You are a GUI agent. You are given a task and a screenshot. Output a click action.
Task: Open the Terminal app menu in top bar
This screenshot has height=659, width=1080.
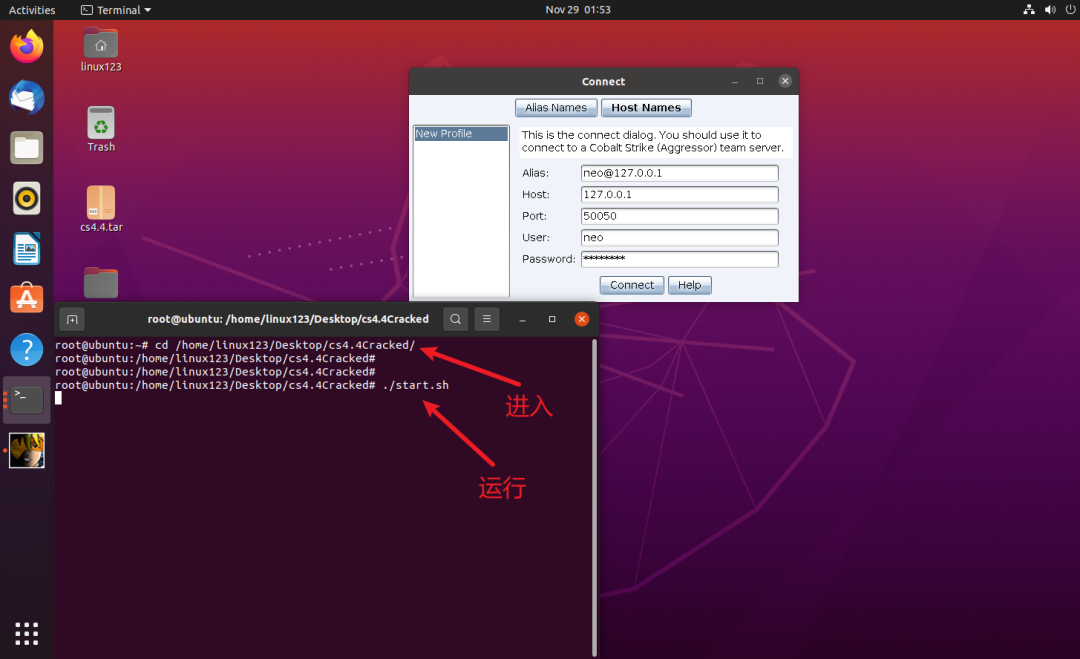pos(116,10)
